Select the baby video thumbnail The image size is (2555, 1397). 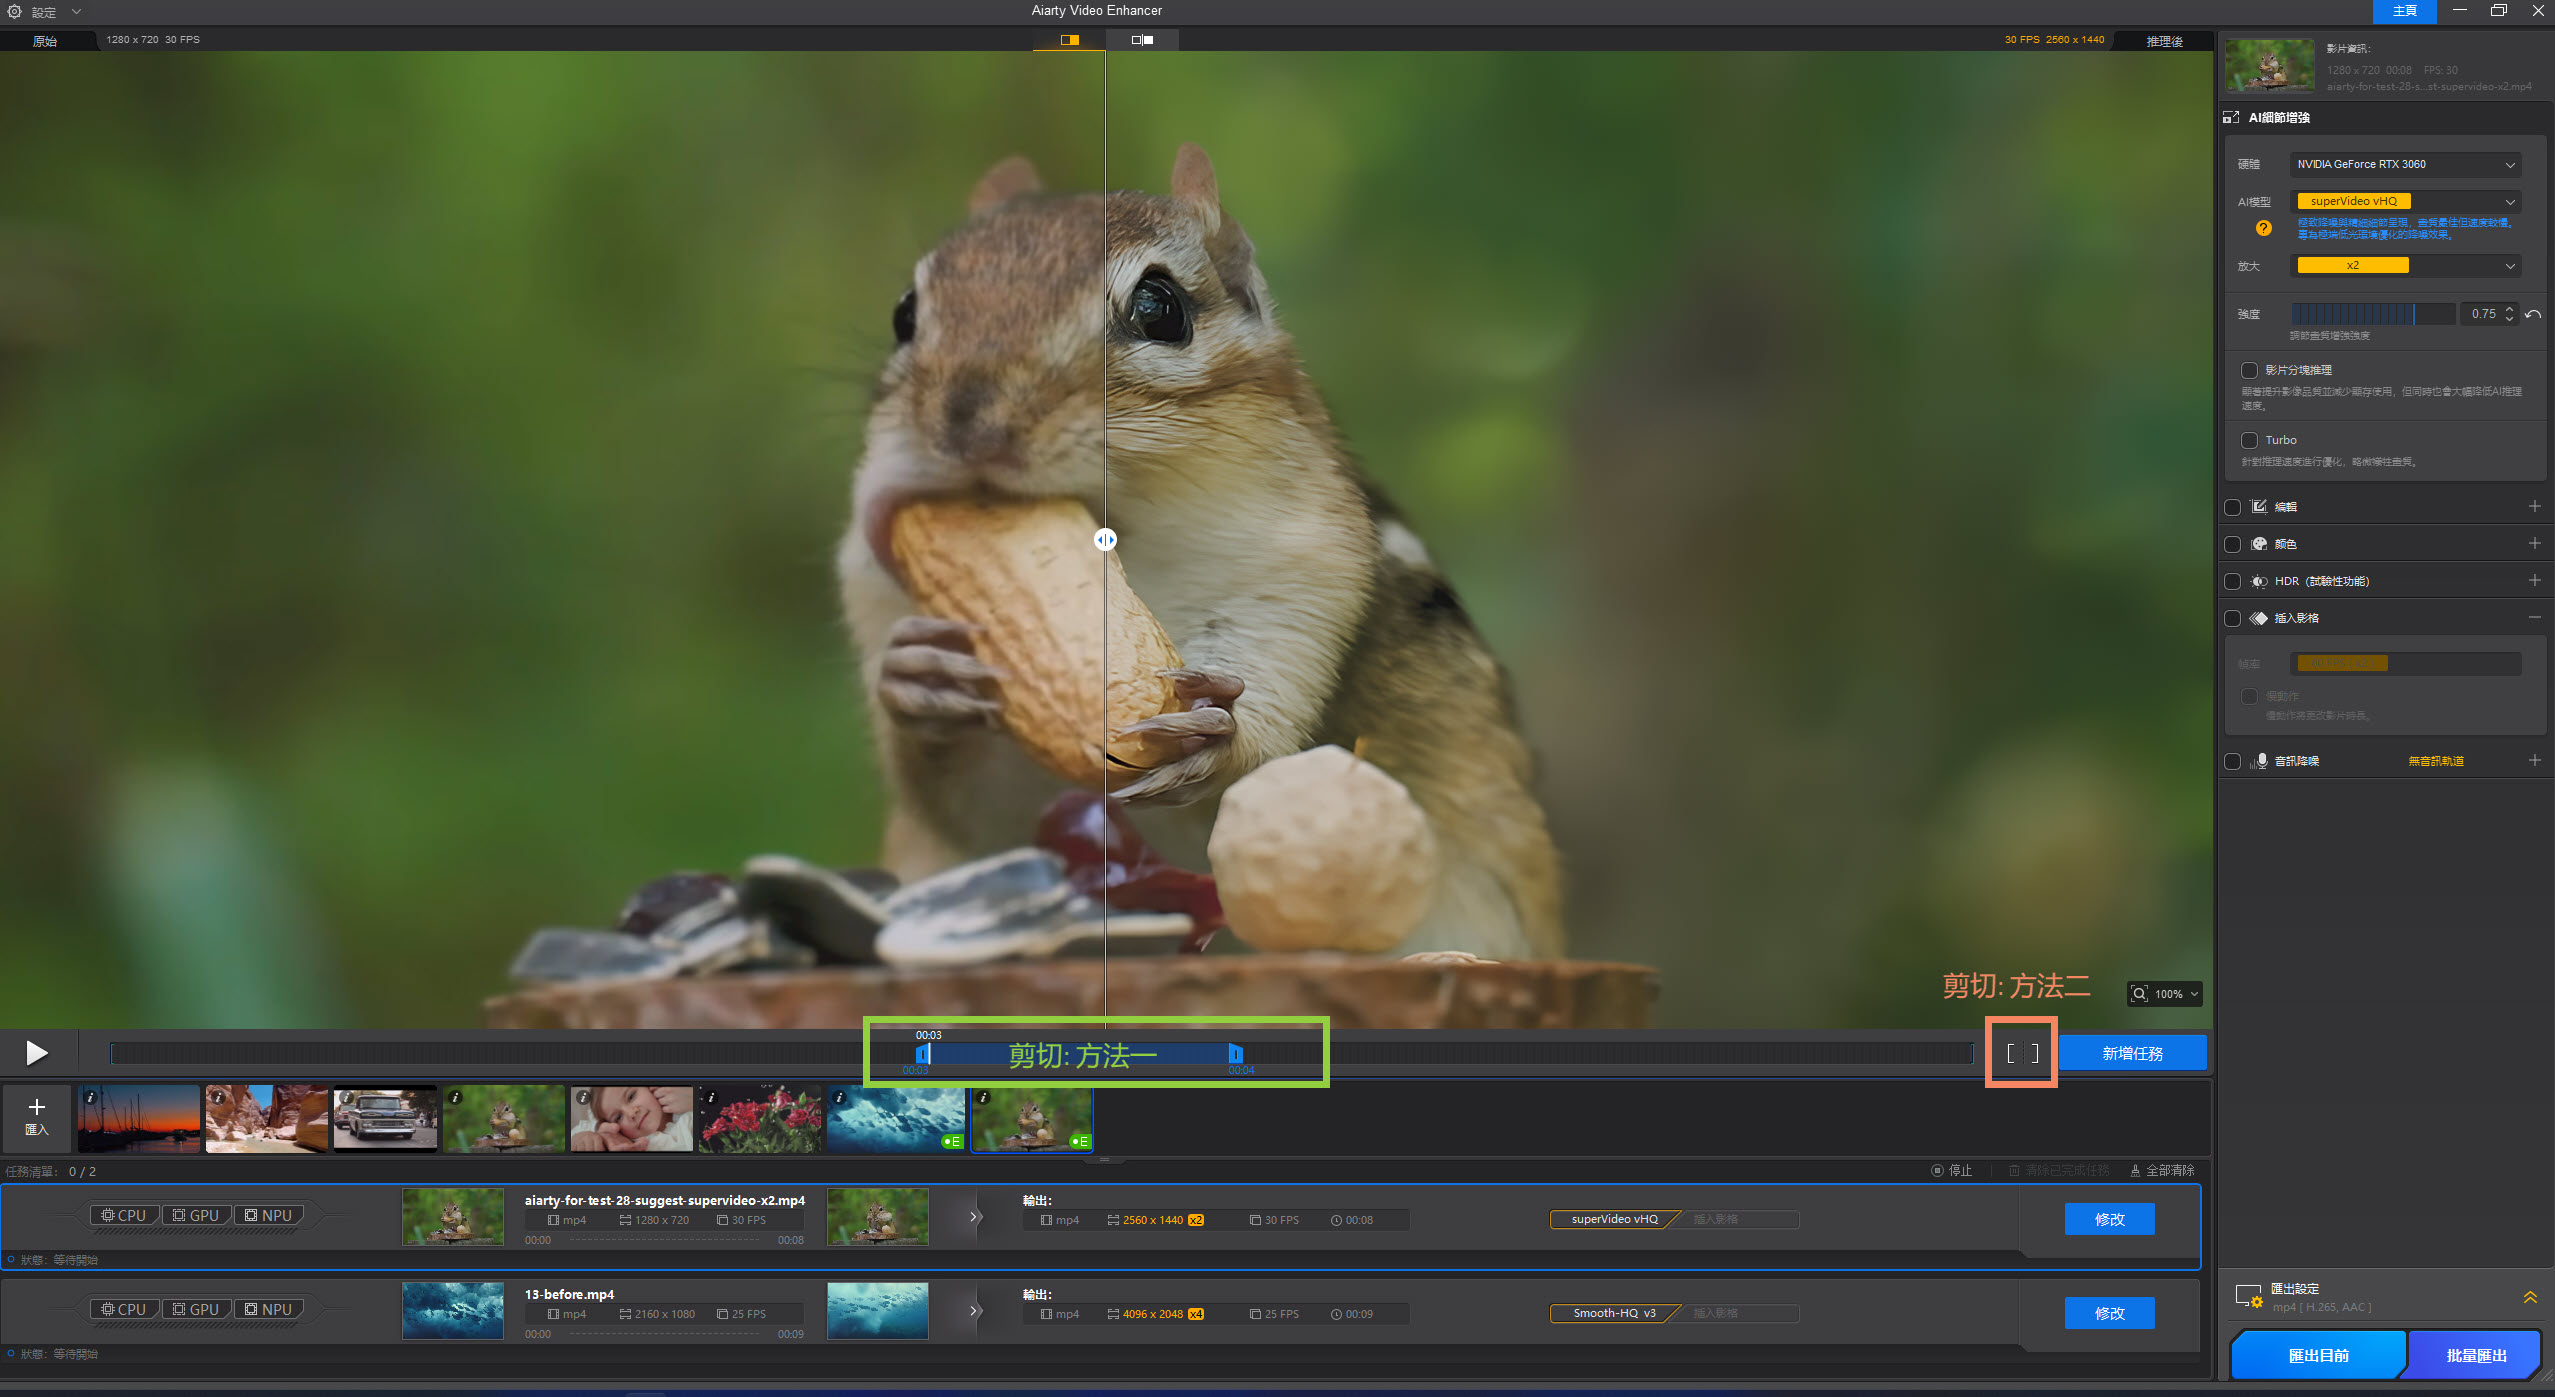[x=631, y=1119]
